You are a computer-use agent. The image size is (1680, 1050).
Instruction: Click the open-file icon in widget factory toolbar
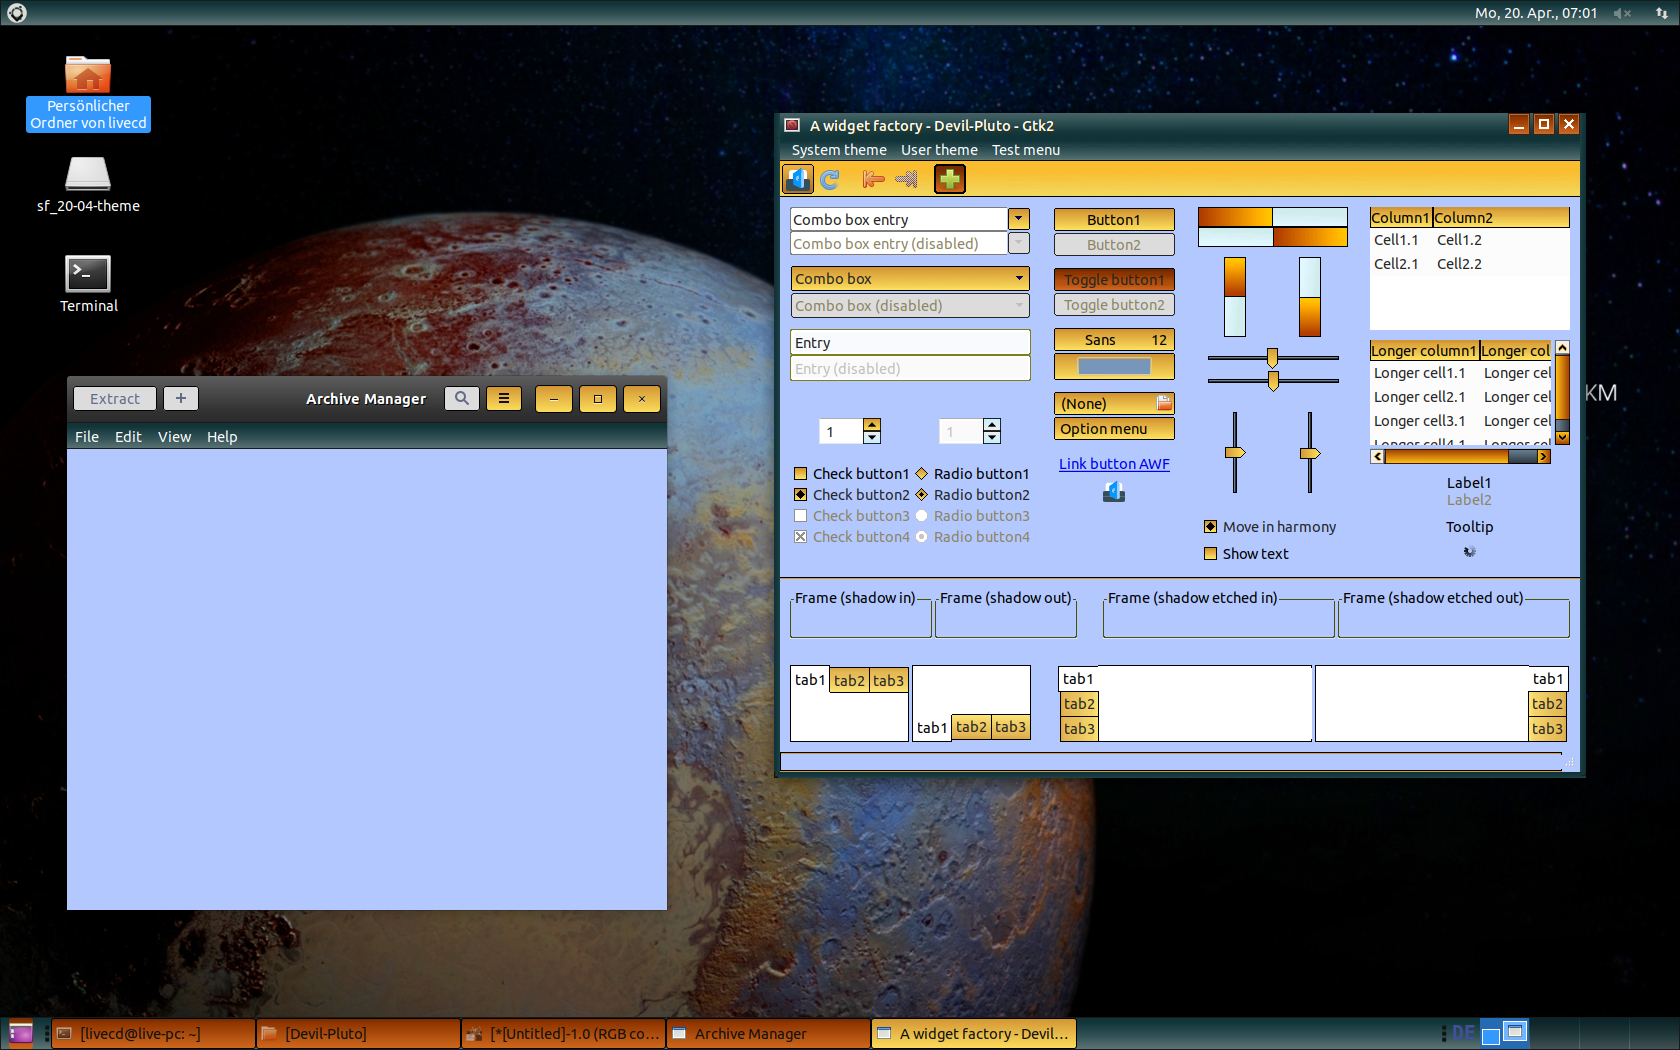point(798,179)
